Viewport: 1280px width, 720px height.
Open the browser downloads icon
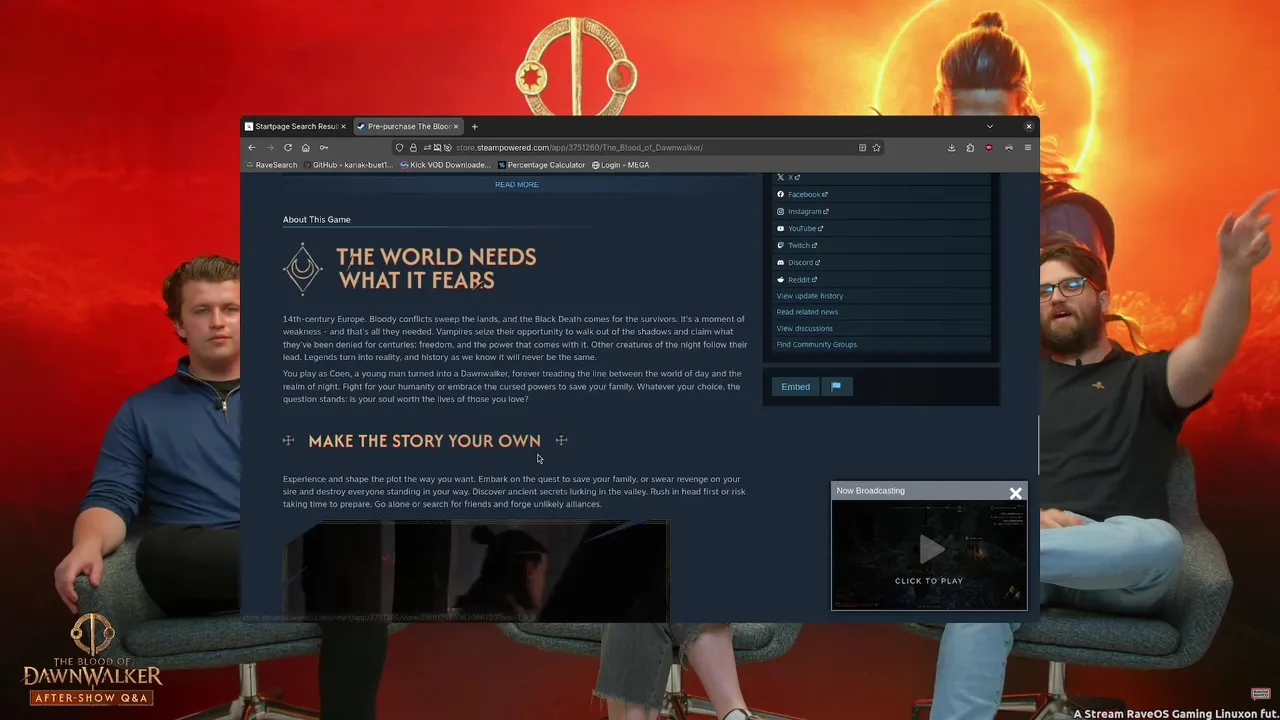951,148
